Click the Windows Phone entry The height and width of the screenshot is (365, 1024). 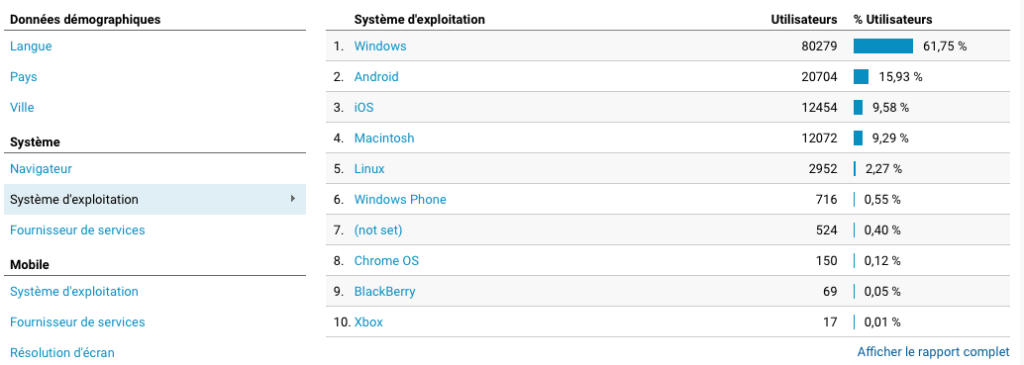tap(400, 200)
